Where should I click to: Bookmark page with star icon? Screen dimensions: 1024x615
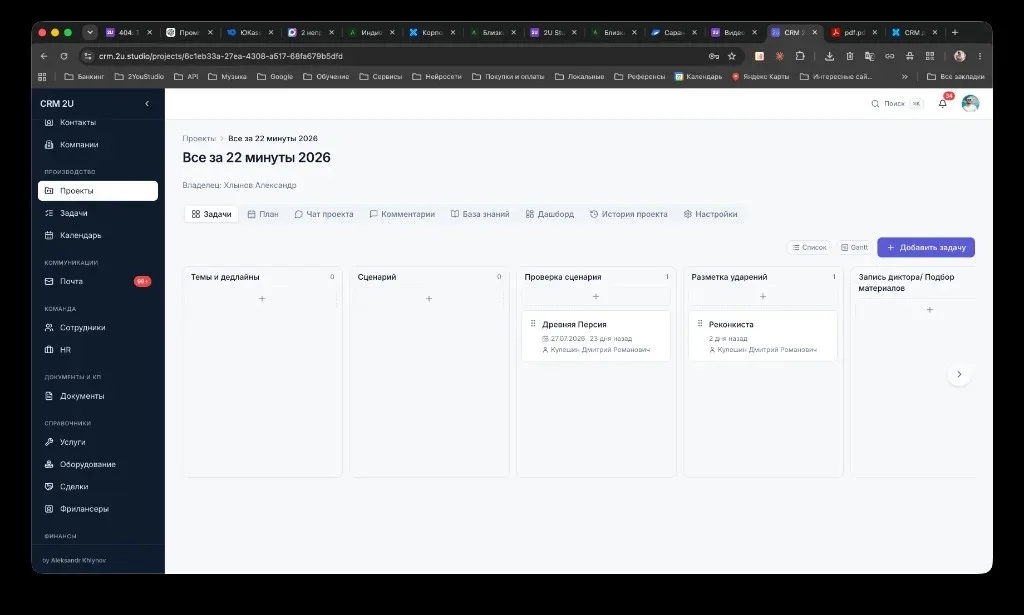pyautogui.click(x=732, y=56)
